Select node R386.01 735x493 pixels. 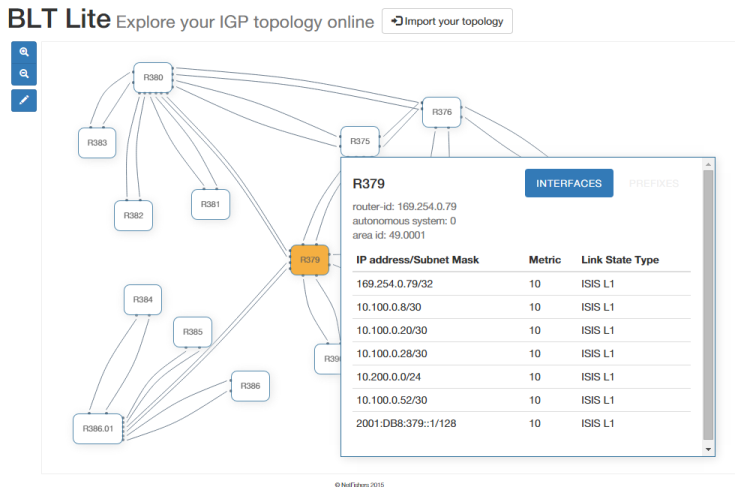98,428
